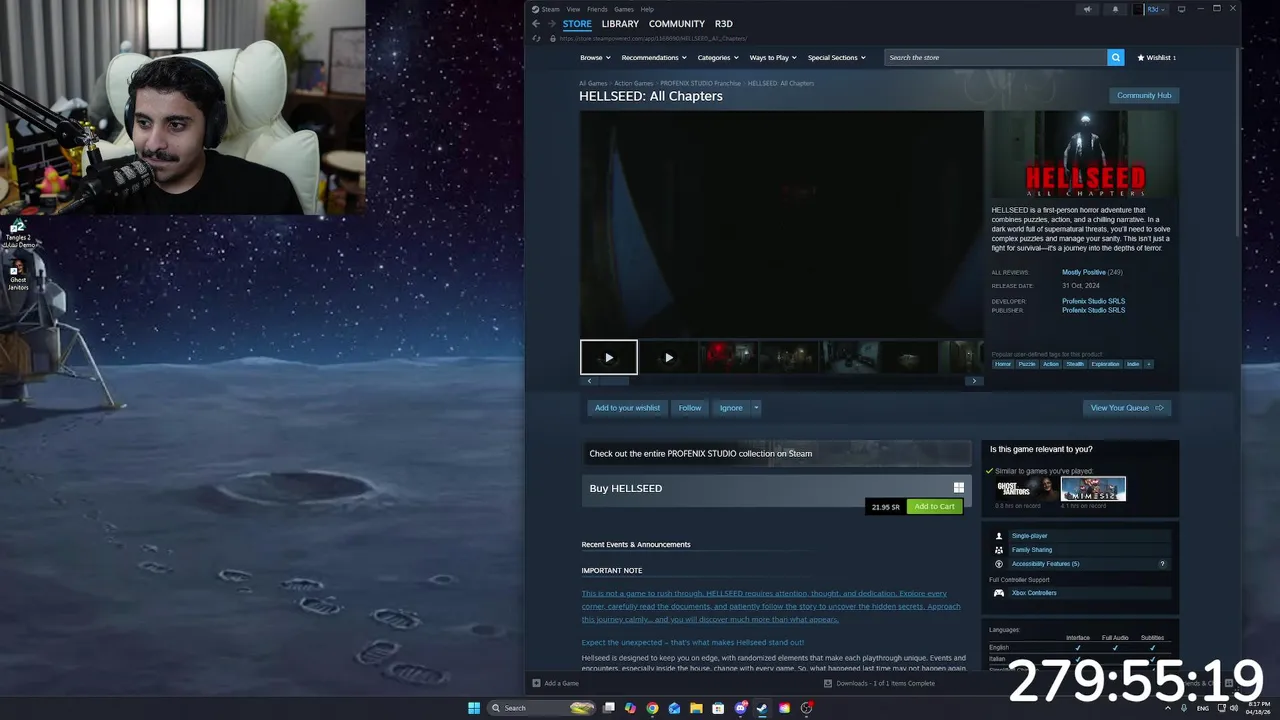Screen dimensions: 1280x720
Task: Click View Your Queue
Action: click(x=1127, y=408)
